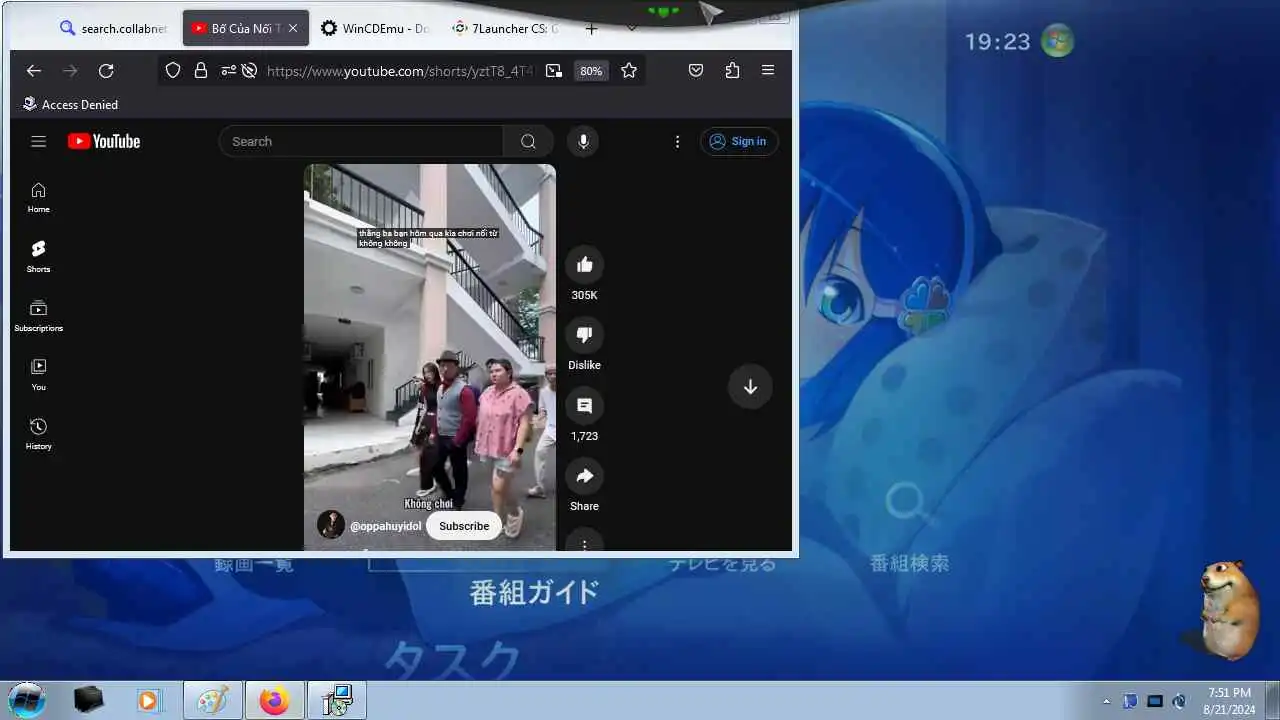1280x720 pixels.
Task: Start voice search with the microphone
Action: [583, 141]
